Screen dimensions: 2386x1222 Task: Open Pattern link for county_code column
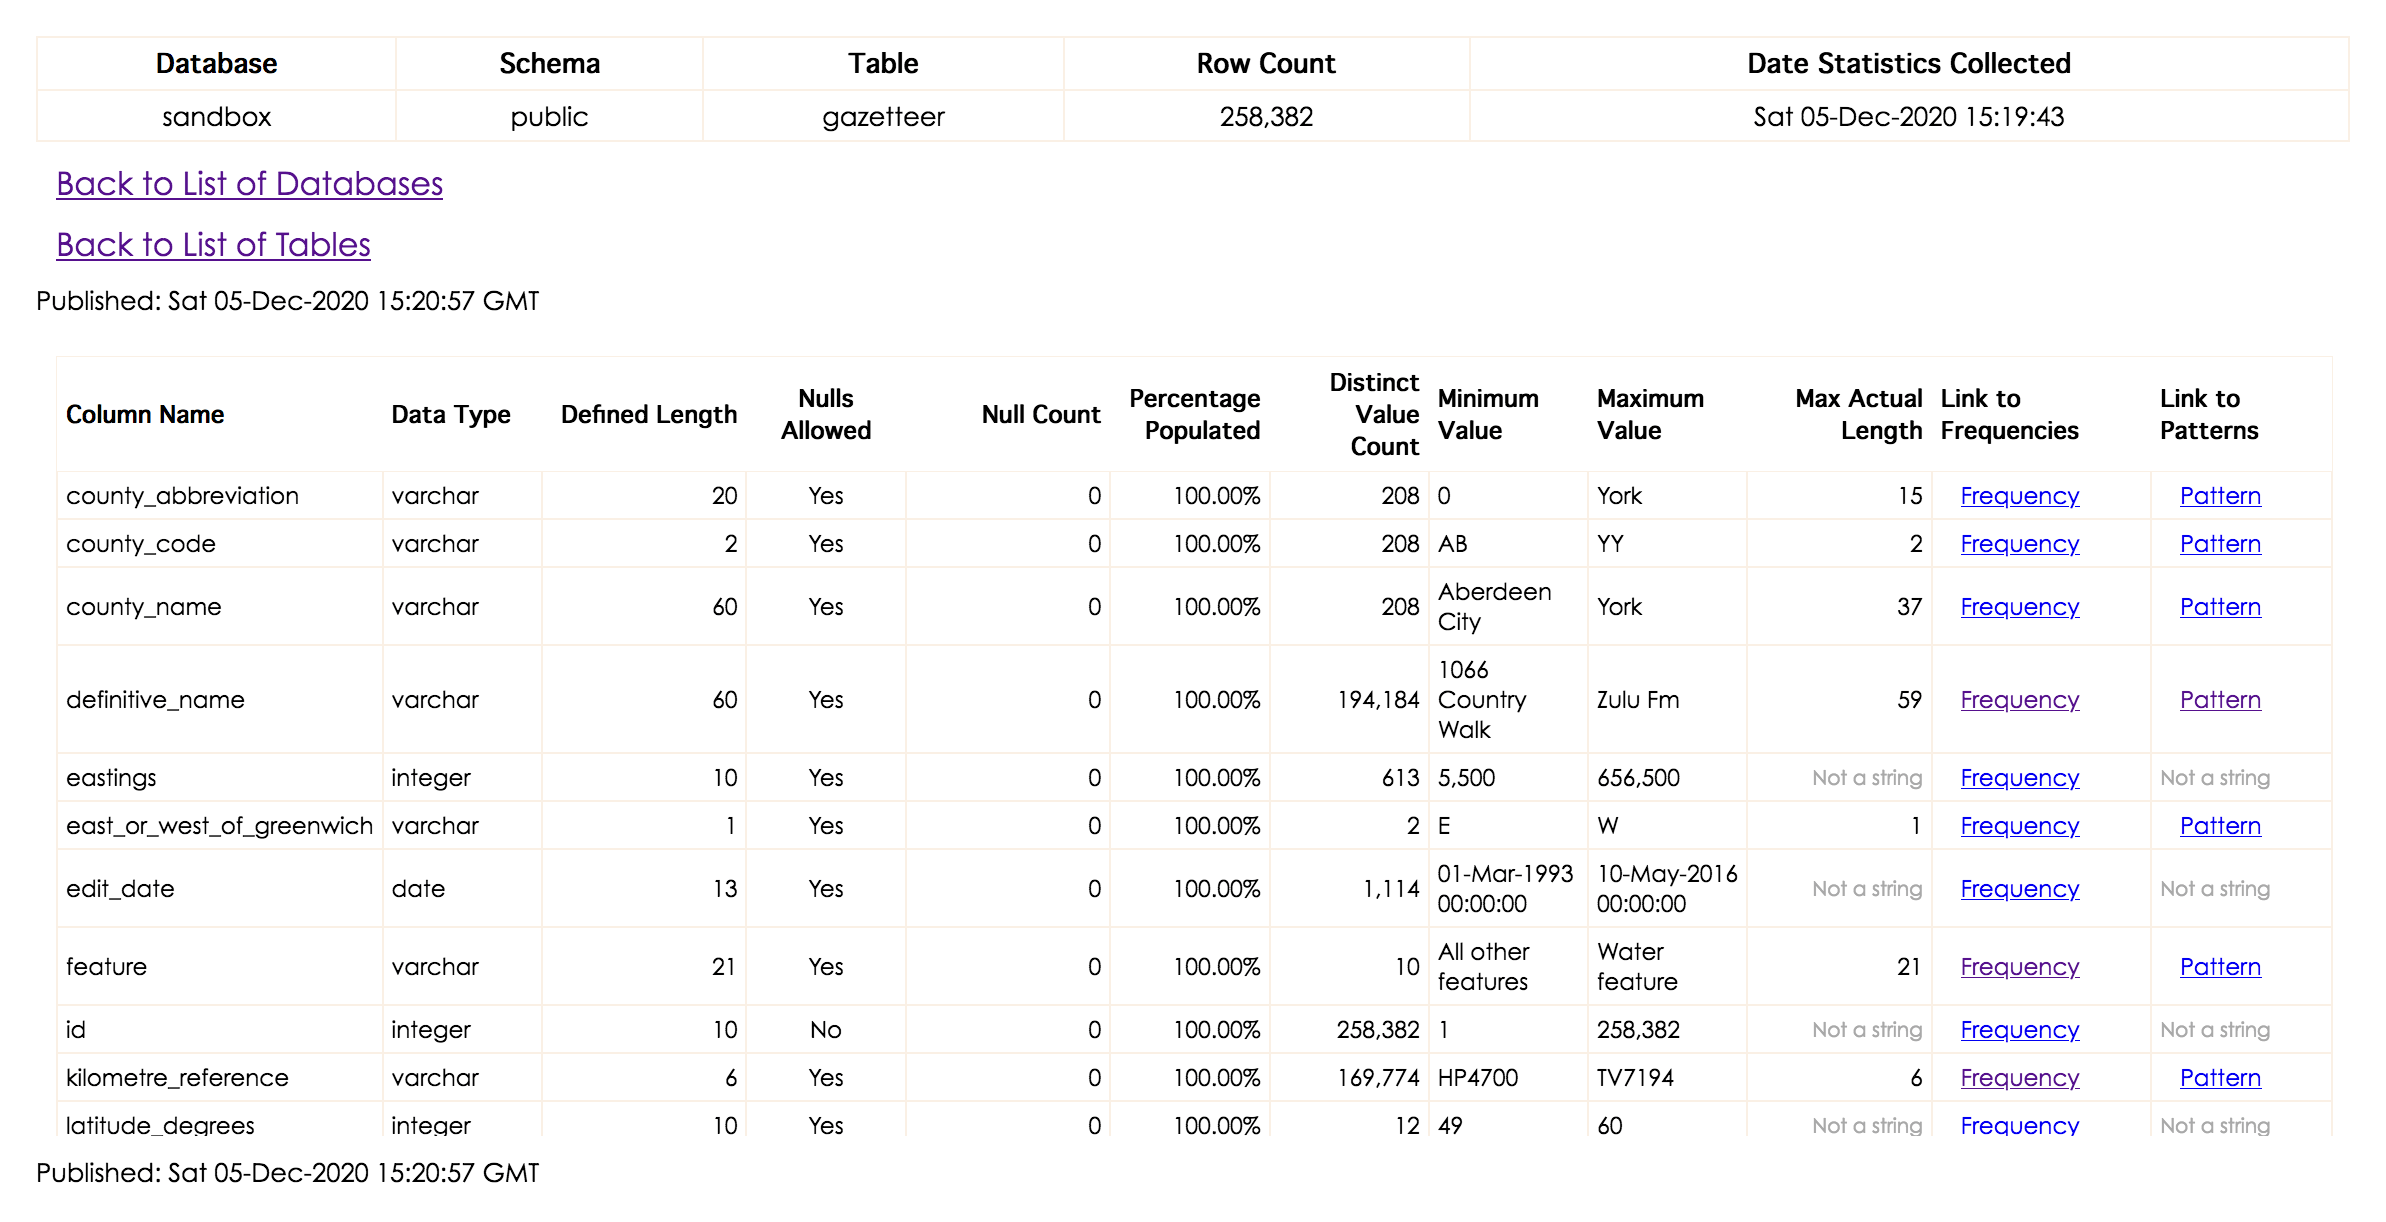2220,543
